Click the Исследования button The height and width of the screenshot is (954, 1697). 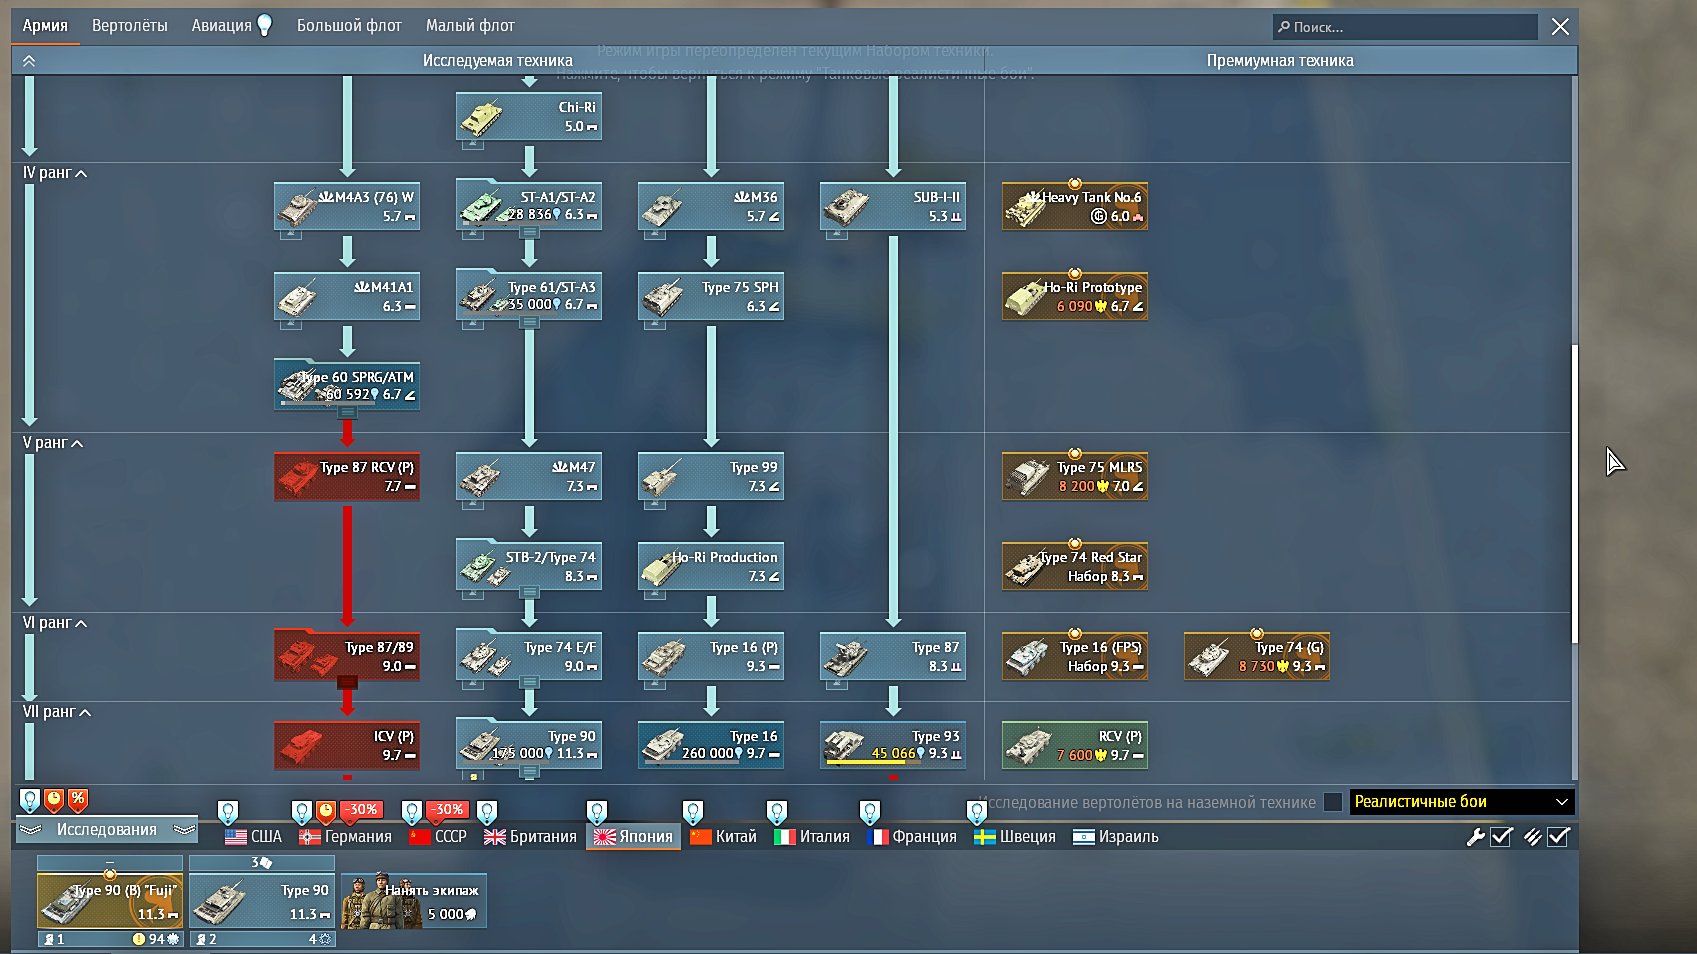[107, 830]
